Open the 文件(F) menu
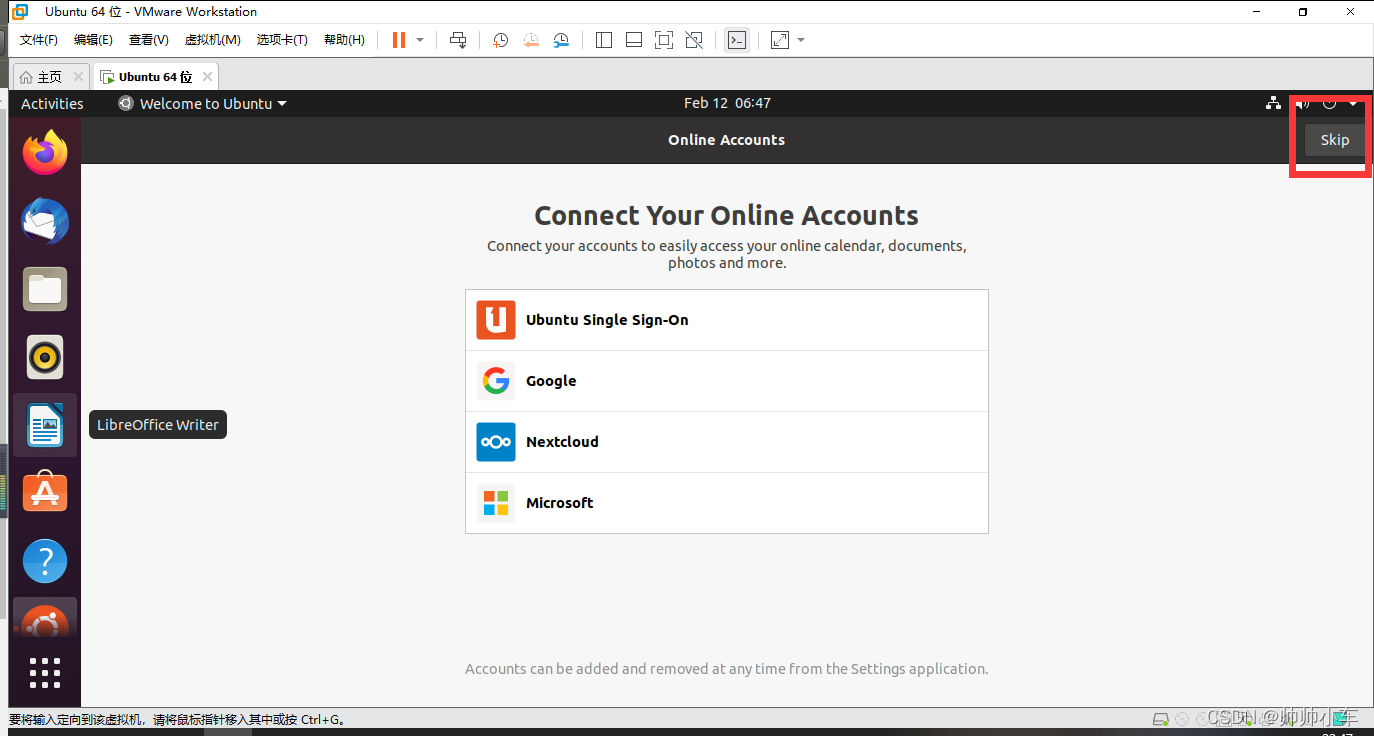 tap(39, 40)
